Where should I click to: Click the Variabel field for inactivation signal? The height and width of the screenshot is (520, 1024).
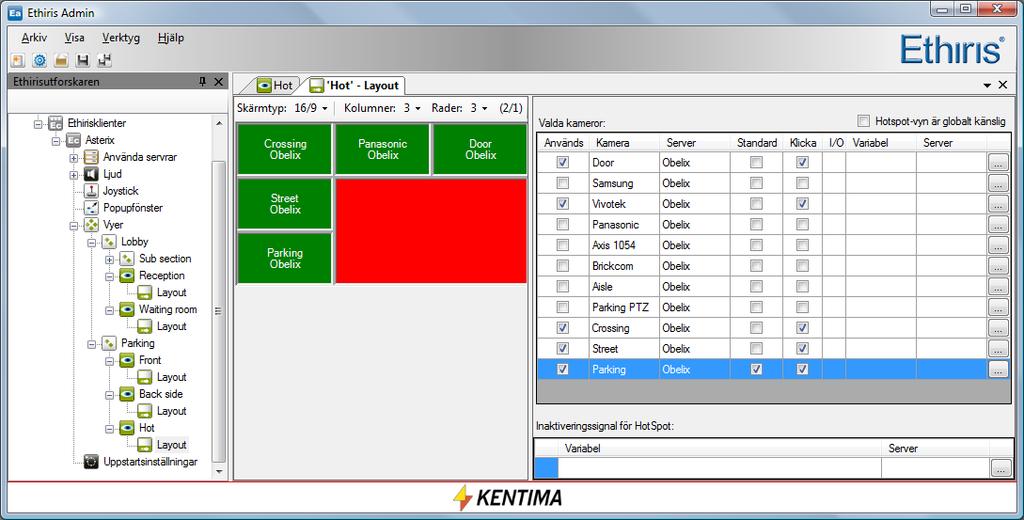(x=719, y=468)
